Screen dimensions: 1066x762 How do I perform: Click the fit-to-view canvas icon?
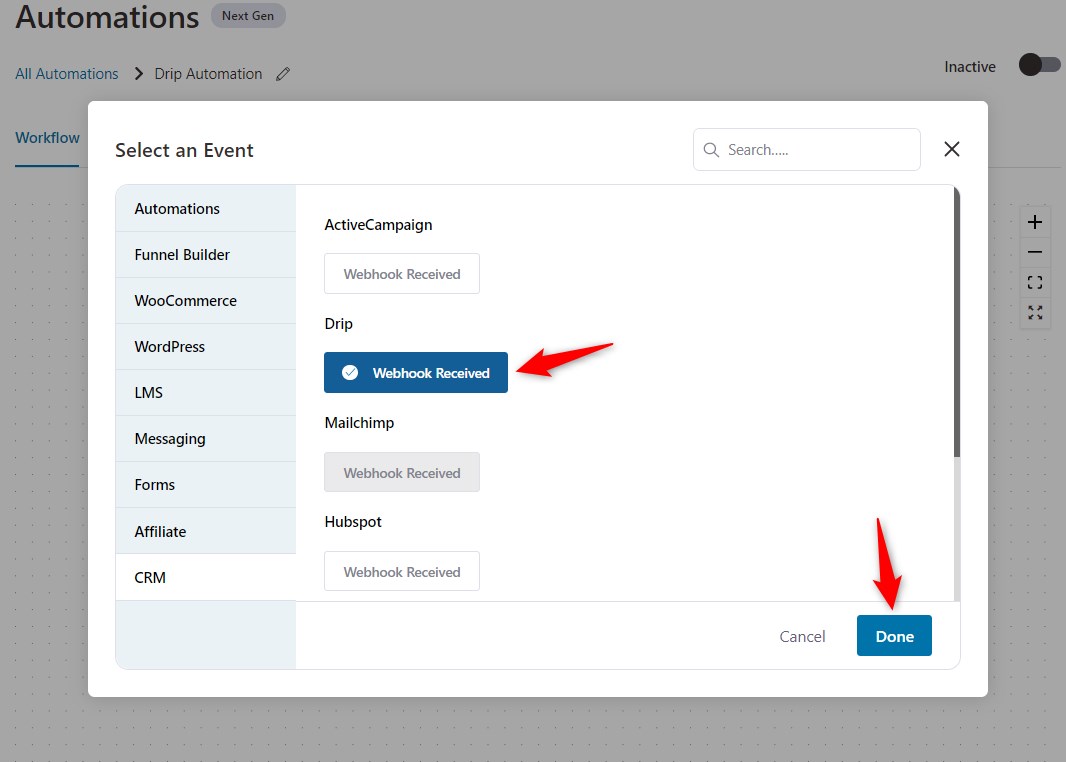pos(1035,282)
